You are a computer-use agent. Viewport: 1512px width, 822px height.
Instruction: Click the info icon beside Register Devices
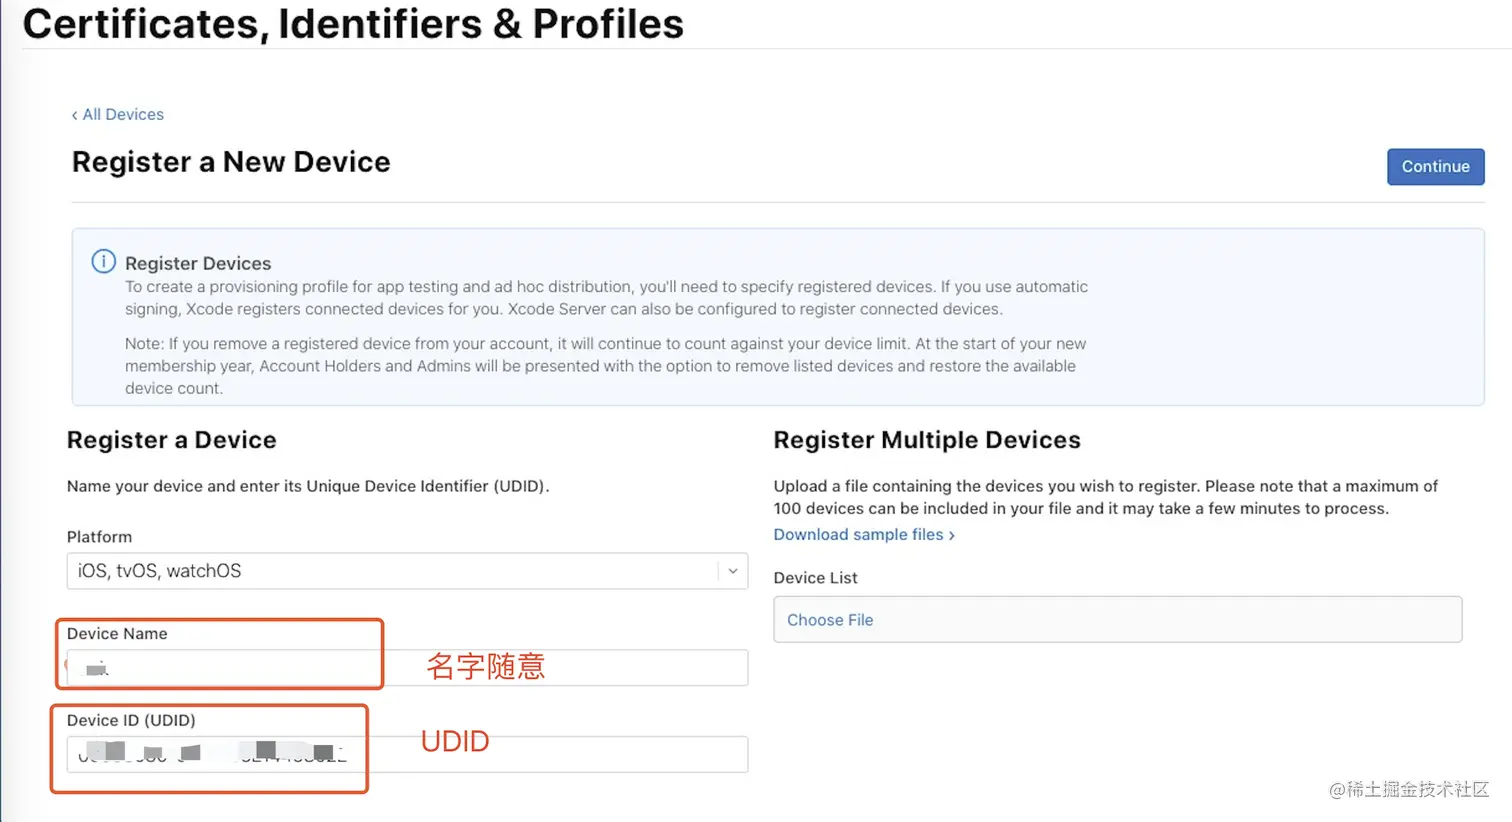point(103,262)
